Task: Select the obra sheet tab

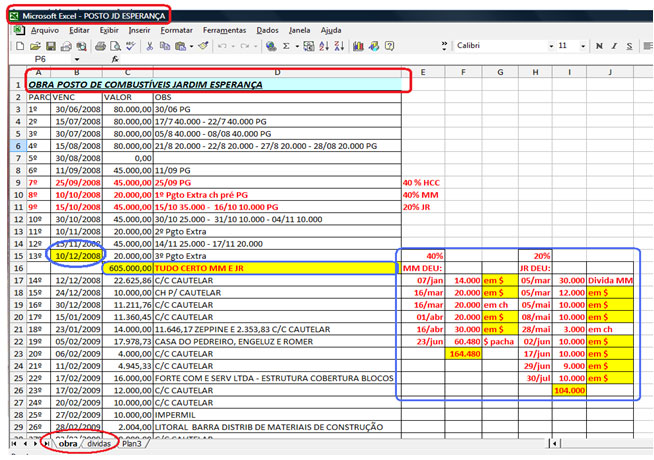Action: point(68,444)
